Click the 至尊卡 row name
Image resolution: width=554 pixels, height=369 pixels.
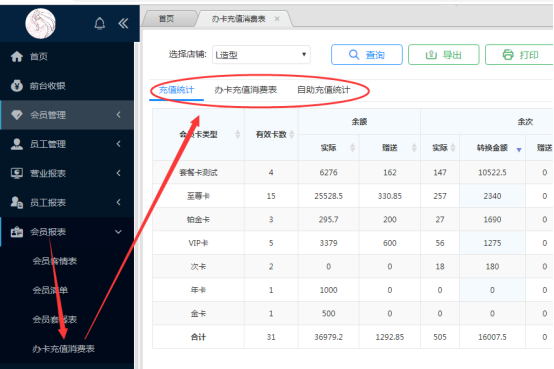198,196
